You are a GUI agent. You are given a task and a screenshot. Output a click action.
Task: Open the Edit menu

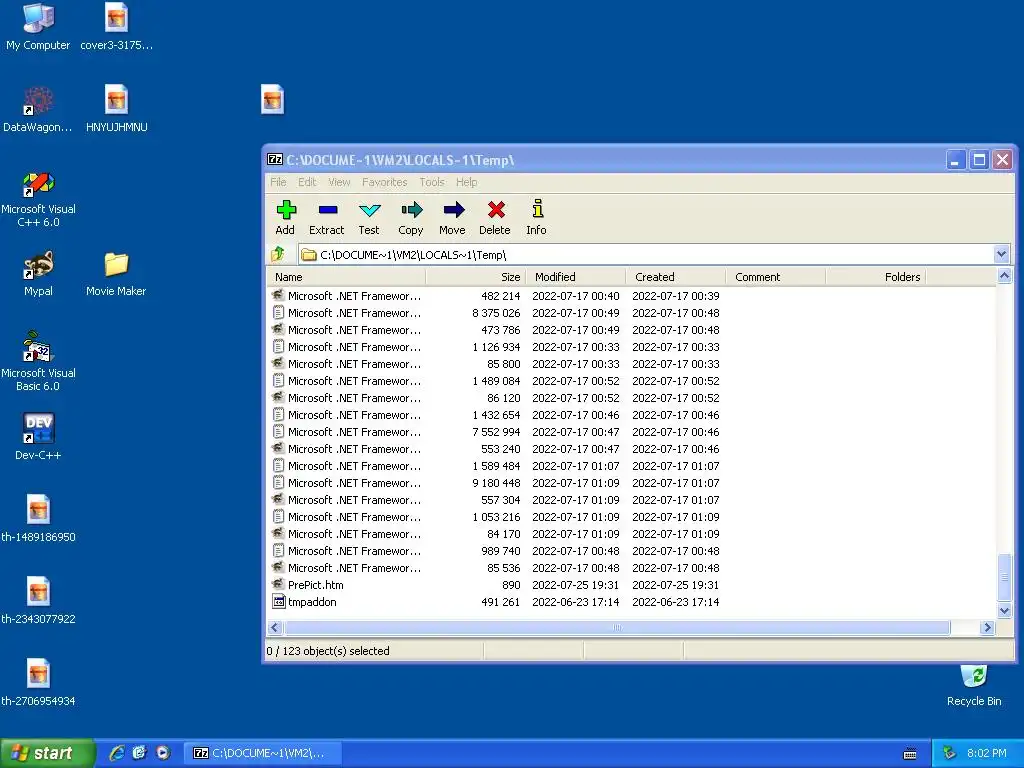pos(307,182)
